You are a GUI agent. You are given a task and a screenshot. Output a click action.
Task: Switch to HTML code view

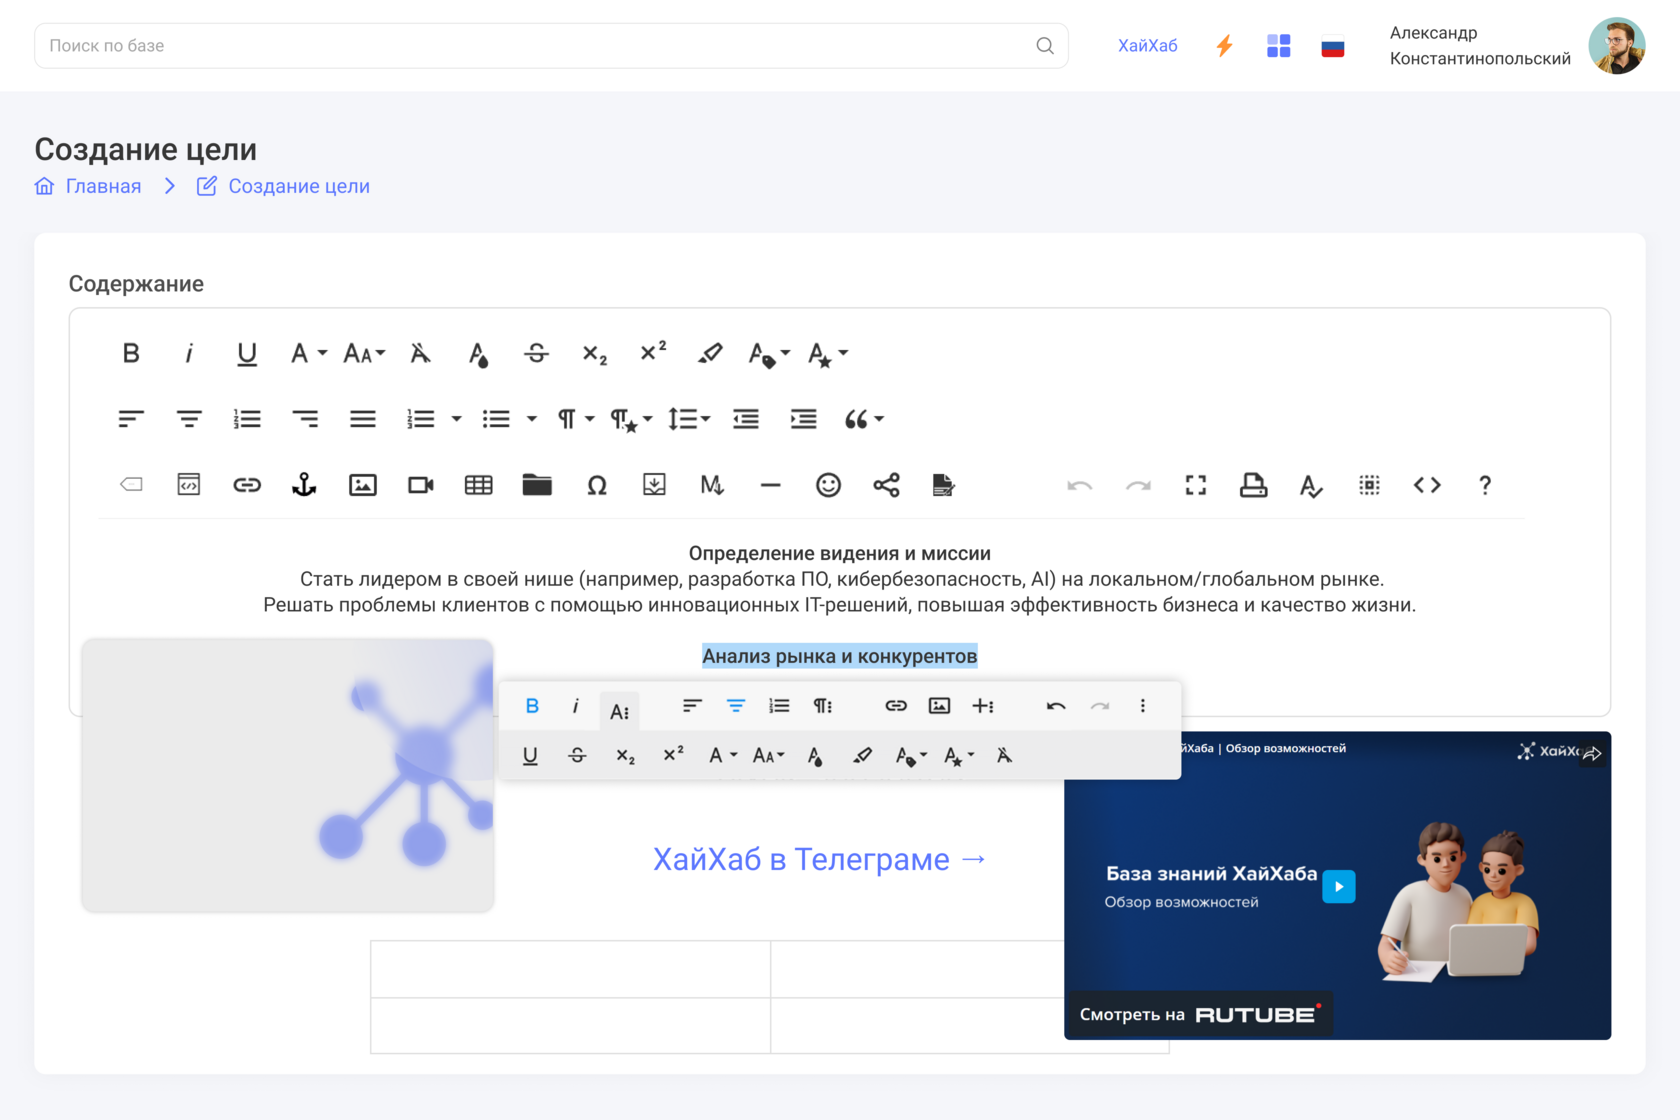point(1428,485)
